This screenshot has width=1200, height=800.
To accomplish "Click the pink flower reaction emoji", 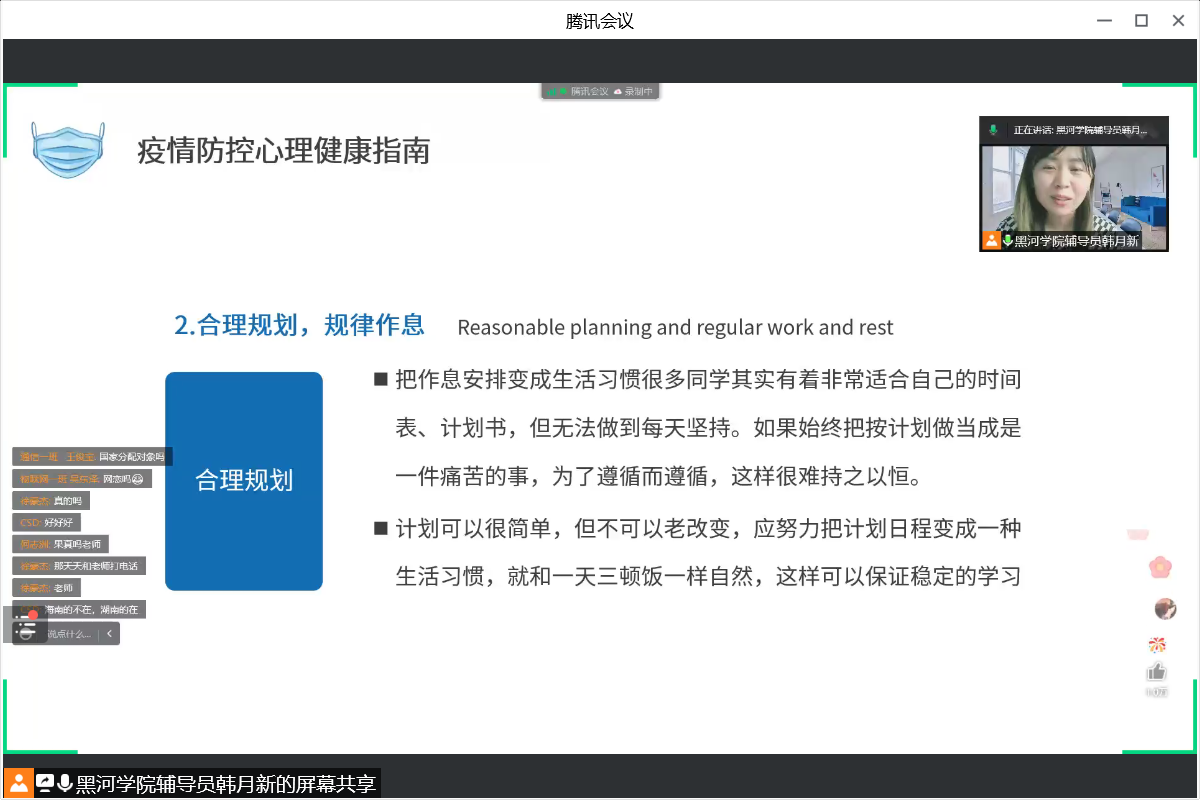I will (x=1159, y=567).
